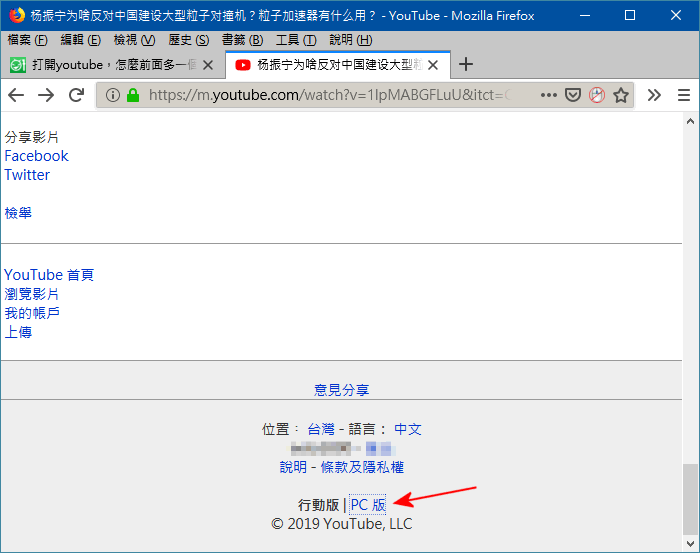The width and height of the screenshot is (700, 553).
Task: Close the YouTube video tab
Action: coord(433,65)
